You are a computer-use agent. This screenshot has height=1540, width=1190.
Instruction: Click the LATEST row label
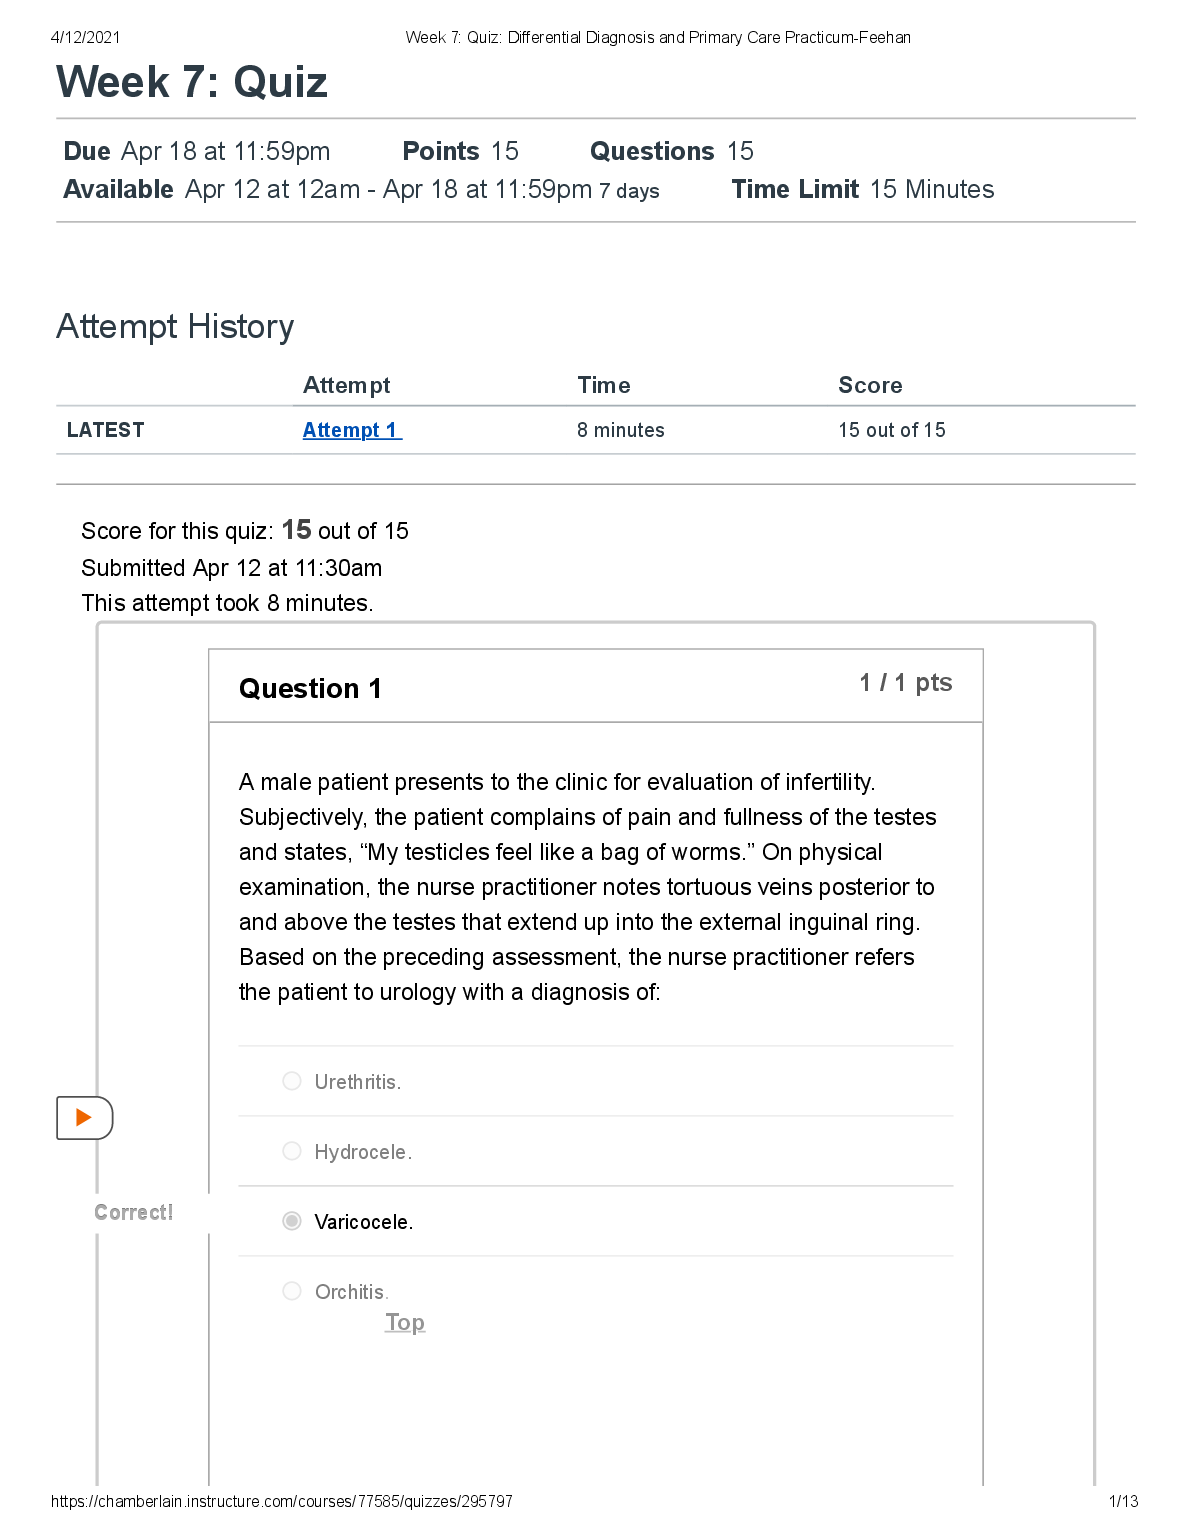coord(105,430)
